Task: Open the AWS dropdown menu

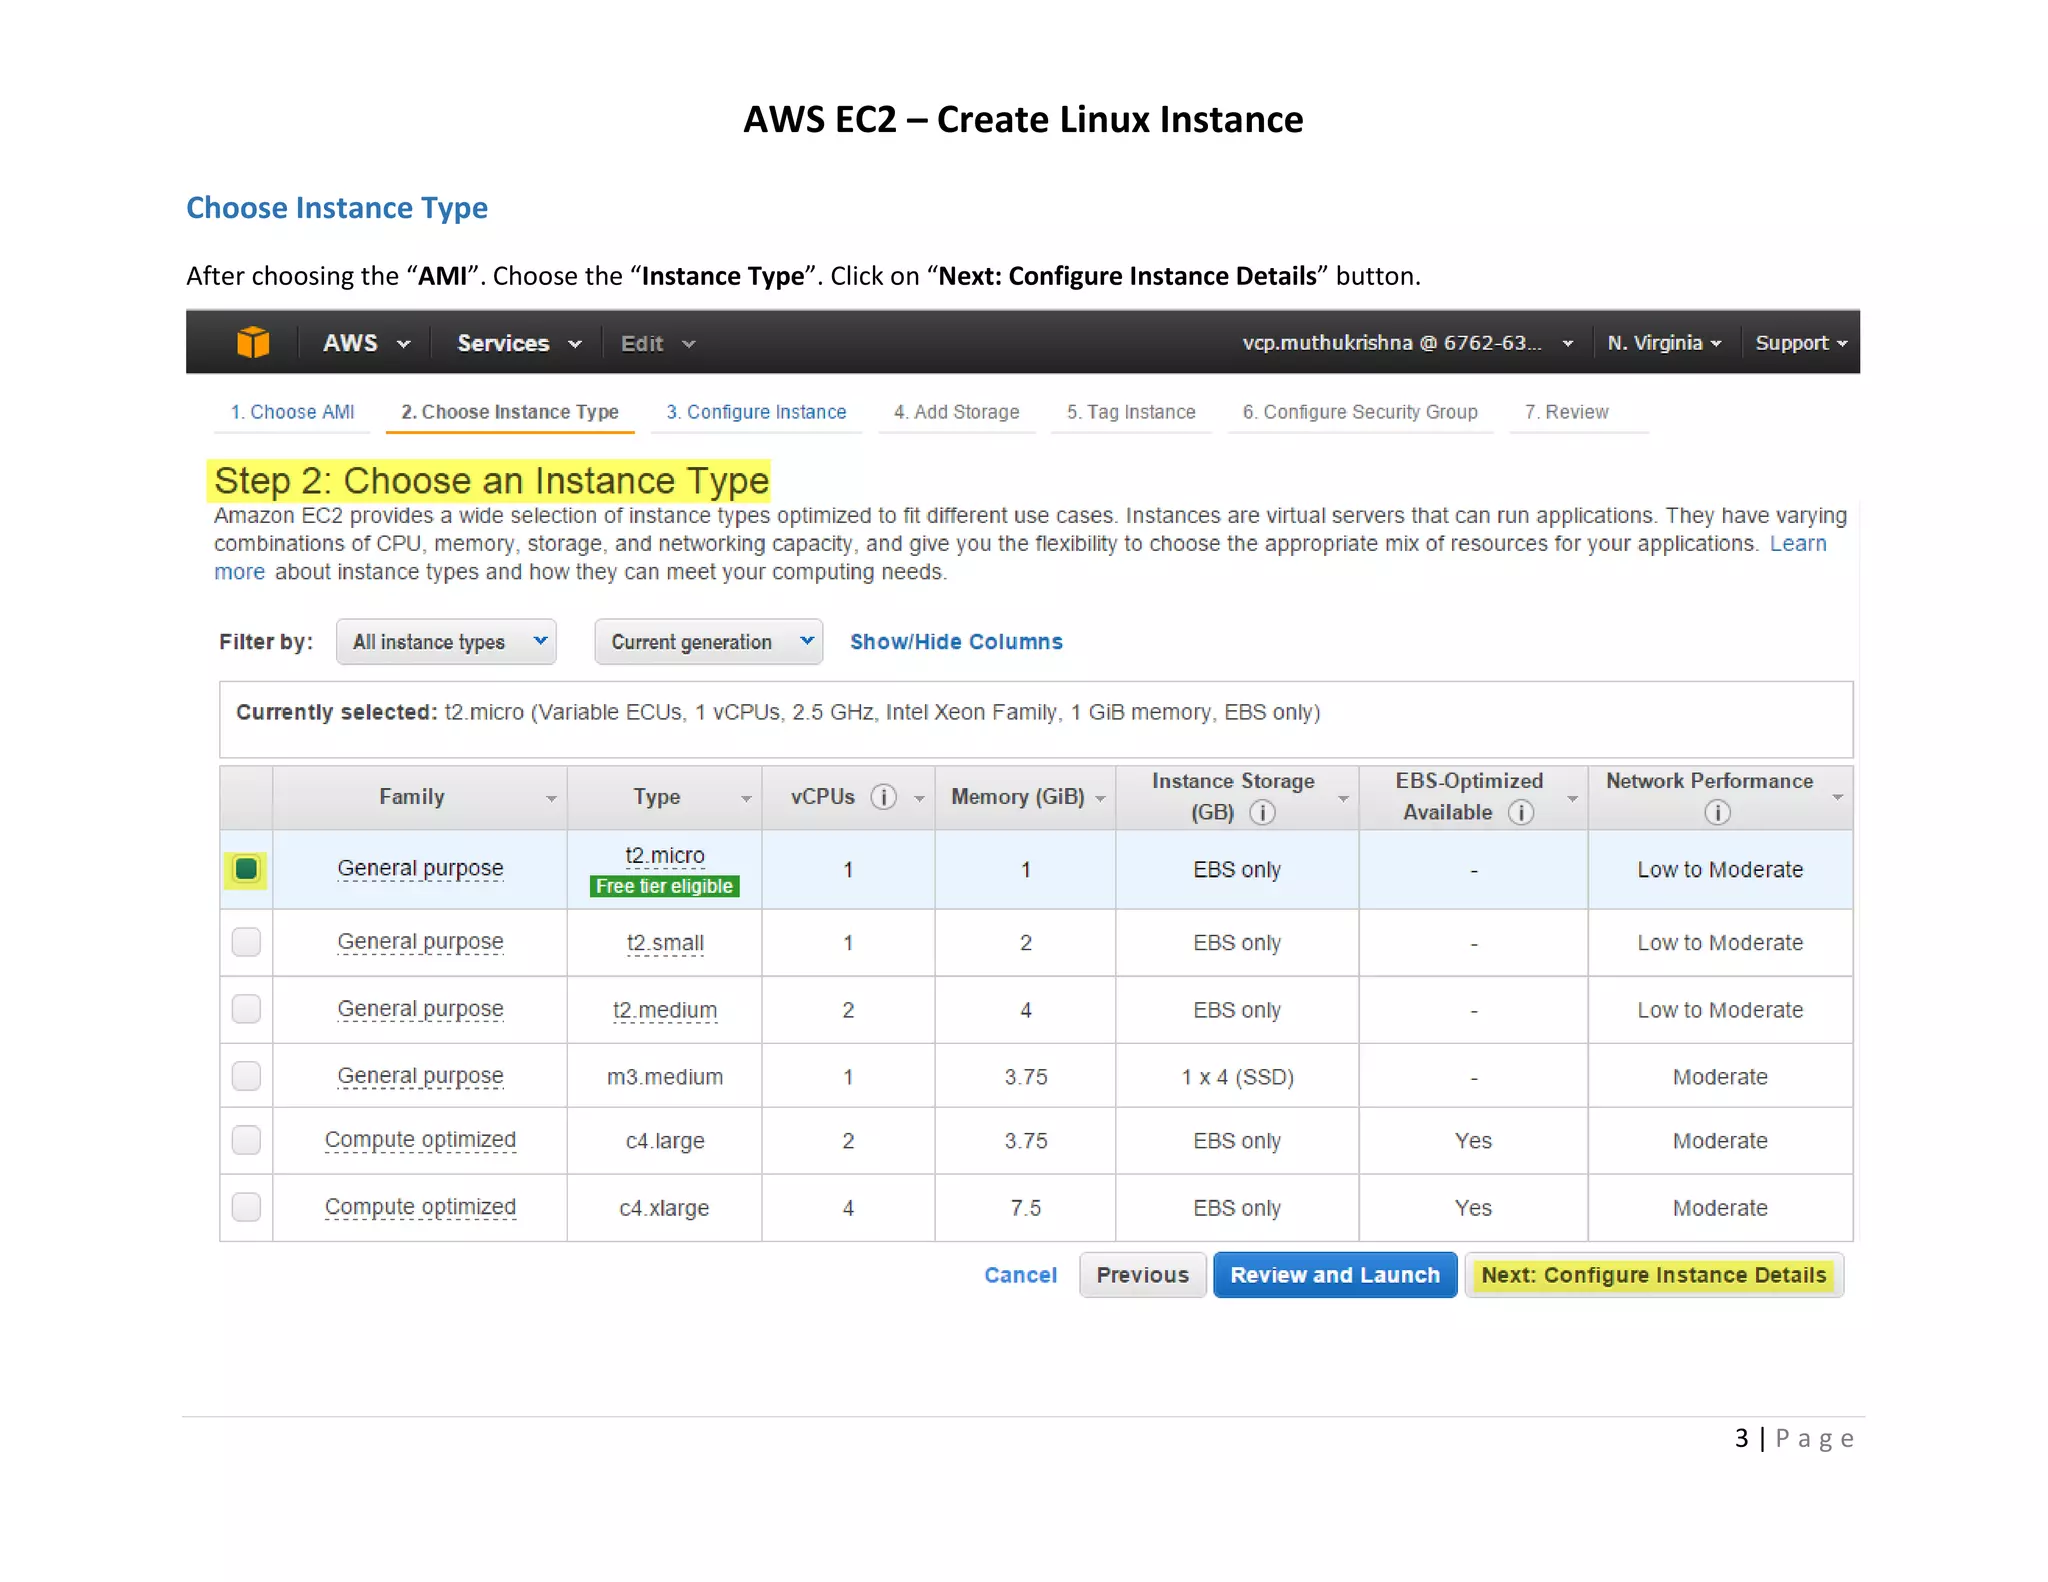Action: pyautogui.click(x=366, y=343)
